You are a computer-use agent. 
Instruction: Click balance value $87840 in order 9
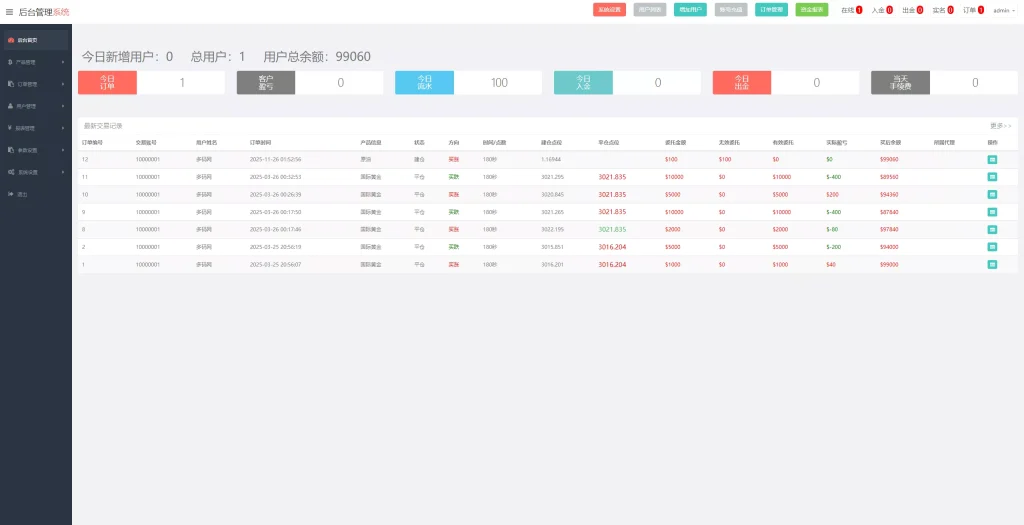coord(889,212)
